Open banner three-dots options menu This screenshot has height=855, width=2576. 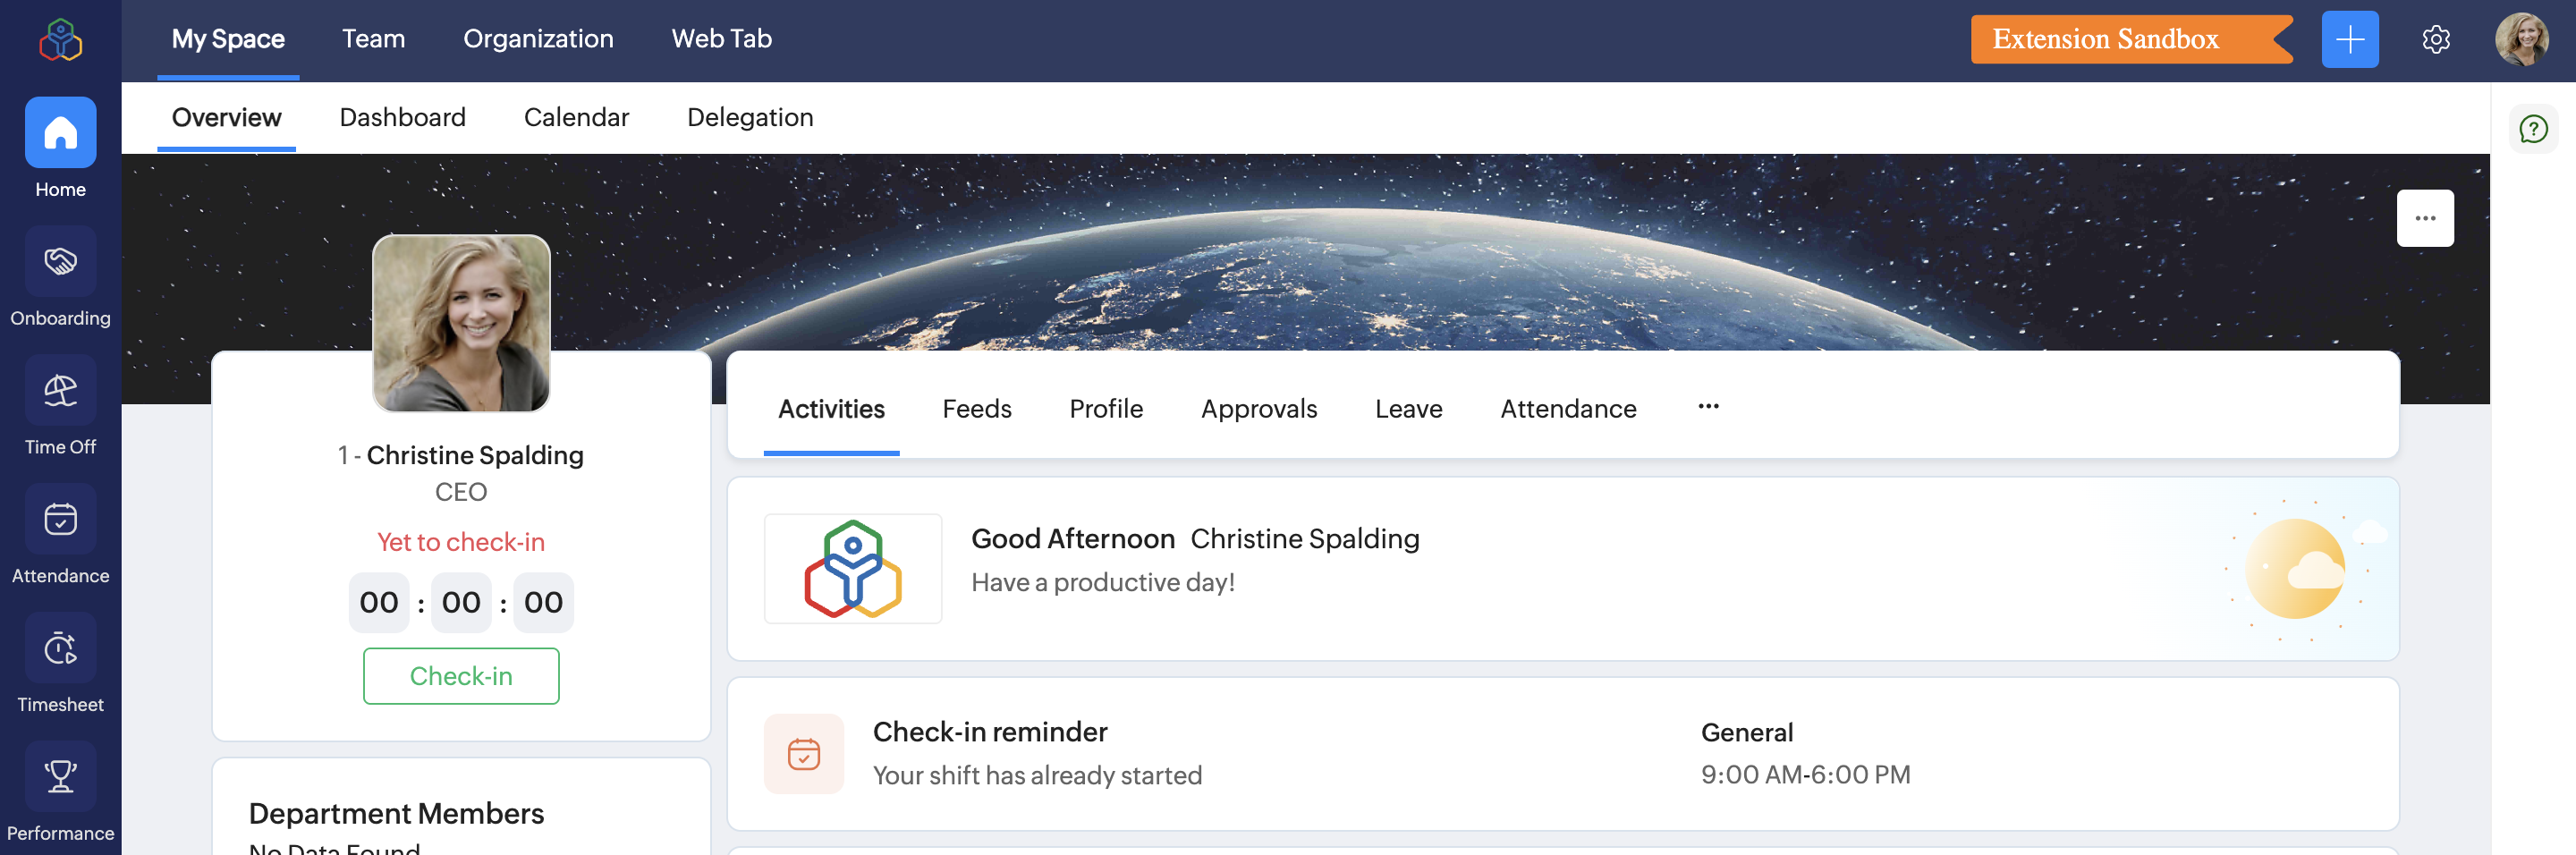2424,218
